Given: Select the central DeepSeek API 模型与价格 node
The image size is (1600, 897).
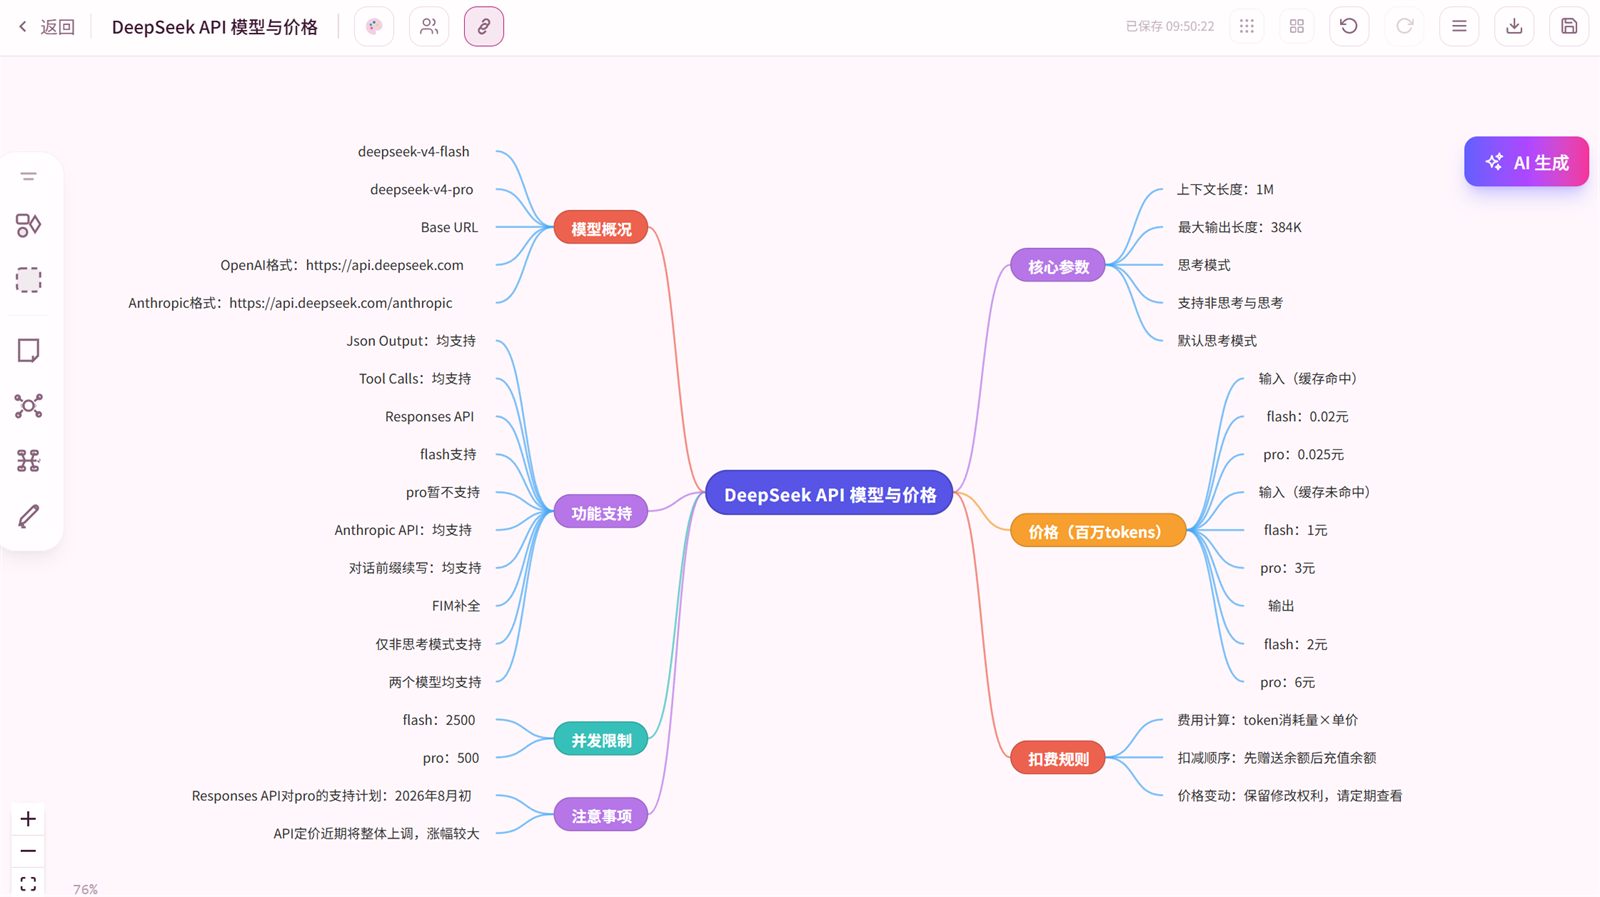Looking at the screenshot, I should click(830, 494).
